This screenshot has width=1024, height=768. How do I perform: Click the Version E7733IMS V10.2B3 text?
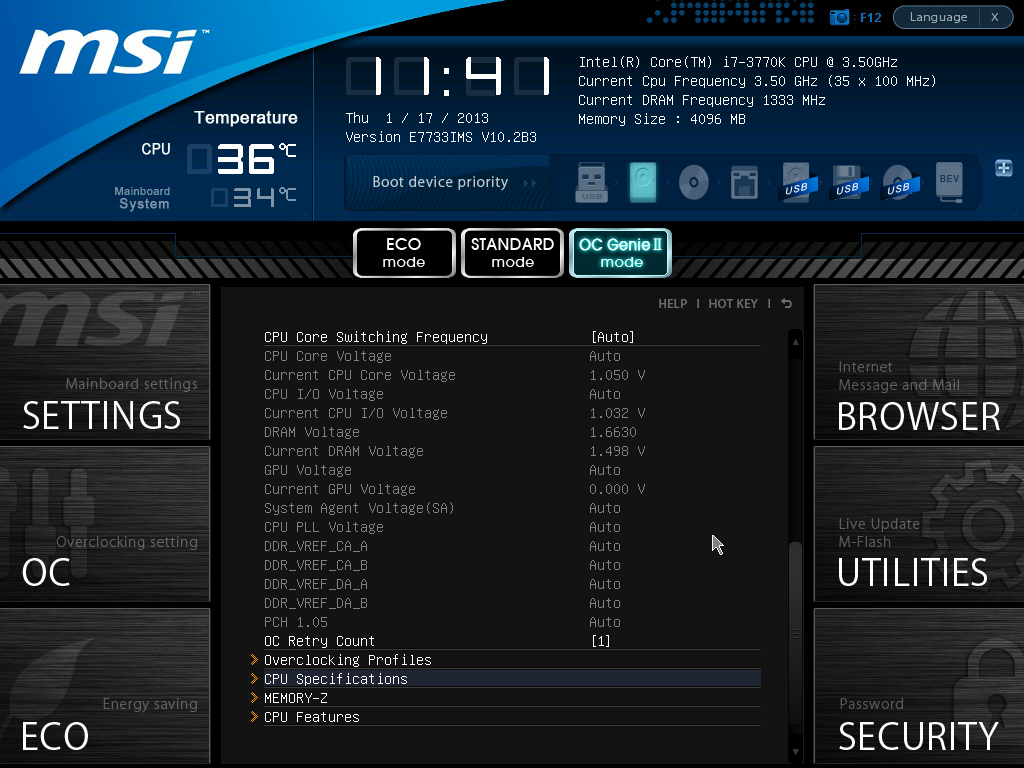click(x=441, y=137)
